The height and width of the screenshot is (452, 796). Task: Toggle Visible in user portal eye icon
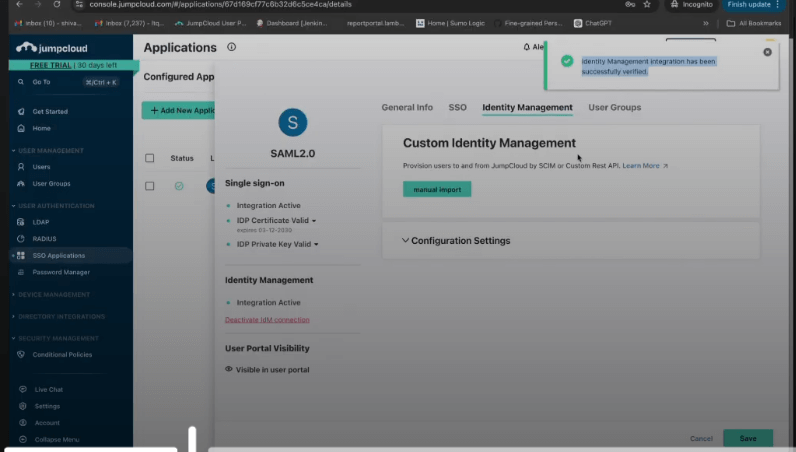pyautogui.click(x=229, y=369)
